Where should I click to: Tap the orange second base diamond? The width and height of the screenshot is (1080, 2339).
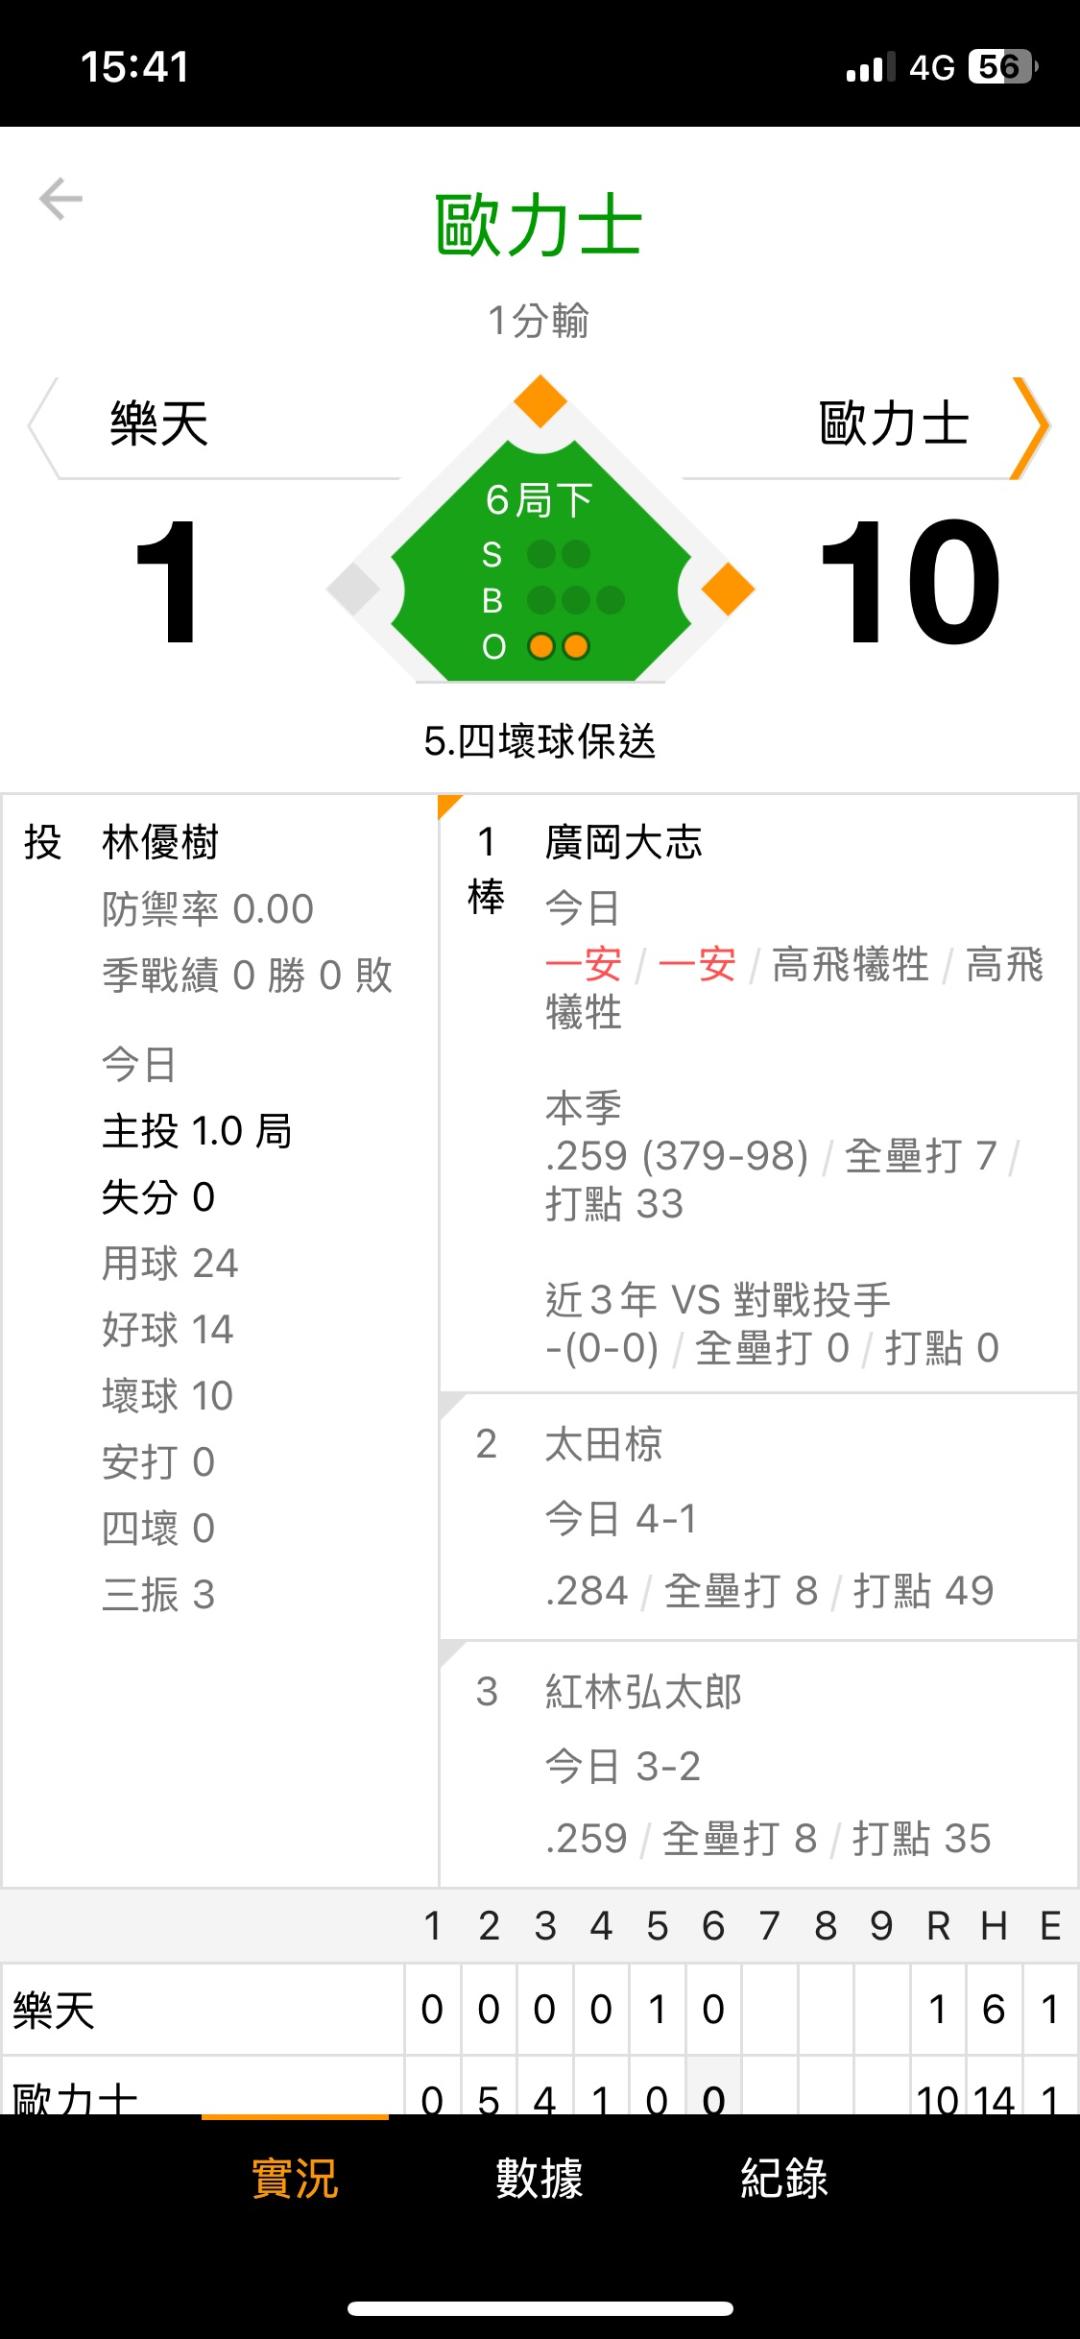(x=540, y=402)
